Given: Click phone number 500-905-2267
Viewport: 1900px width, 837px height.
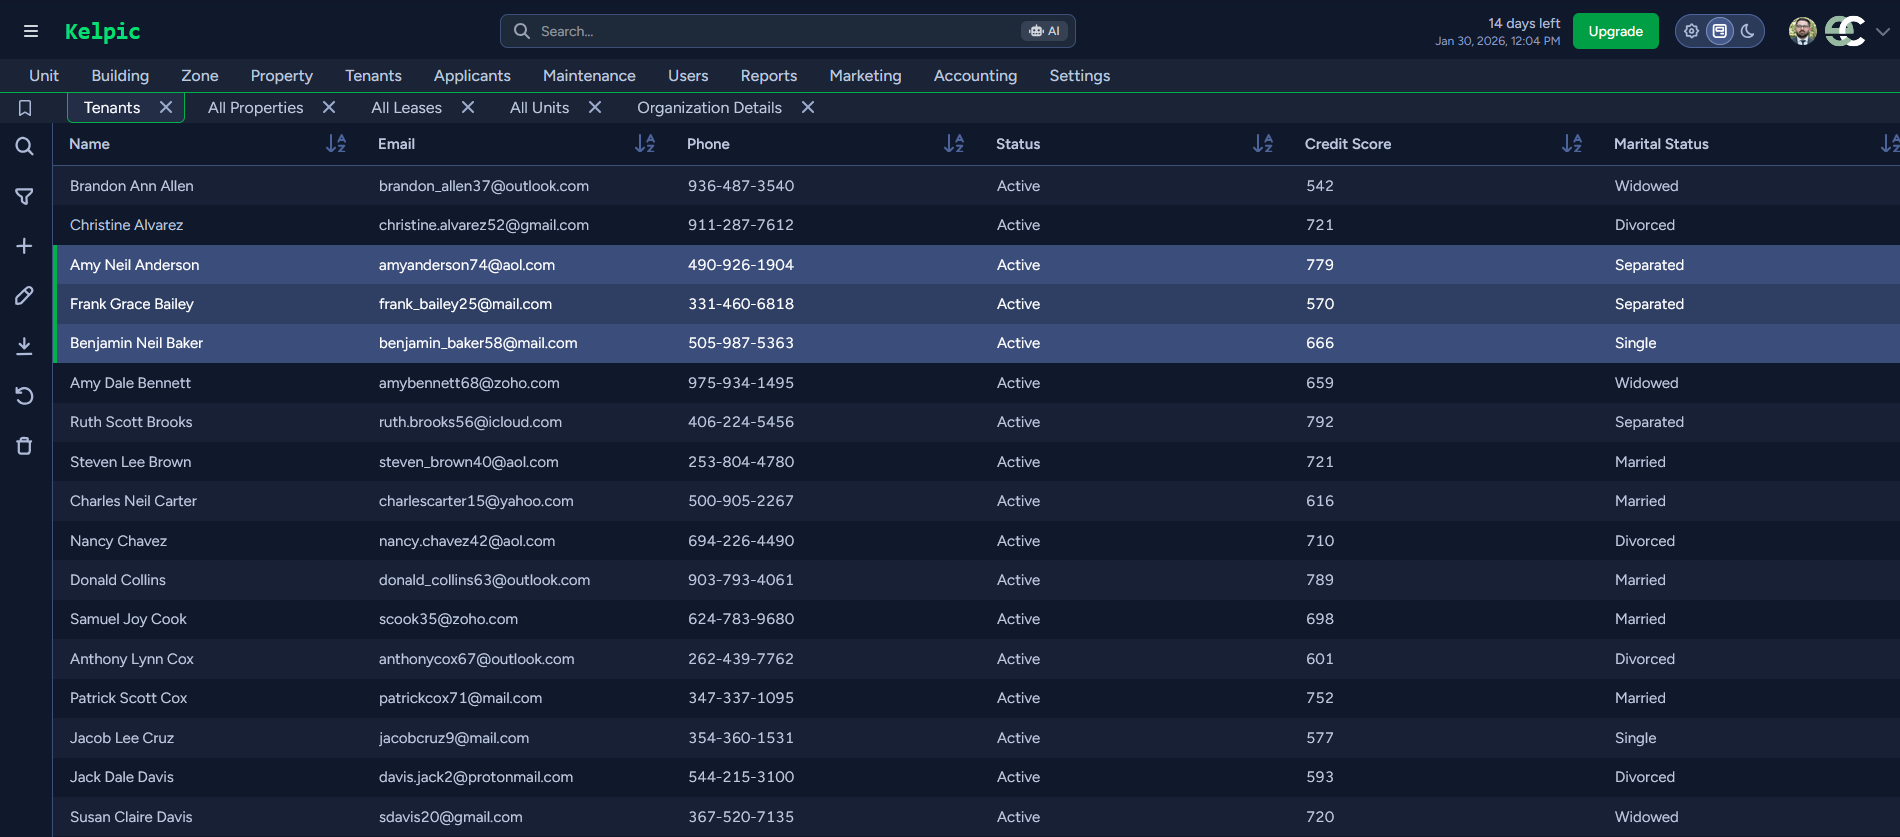Looking at the screenshot, I should coord(741,501).
